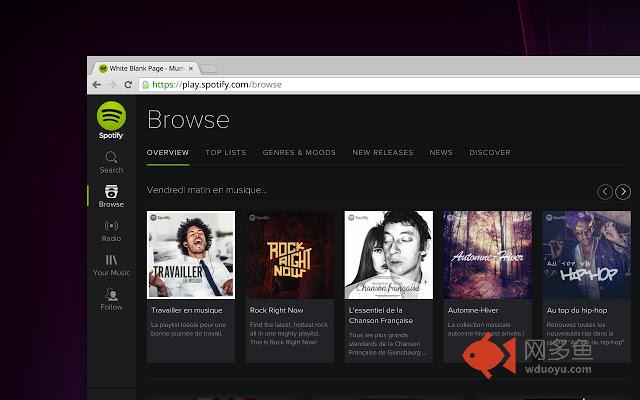Screen dimensions: 640x400
Task: Switch to the Overview tab
Action: click(168, 153)
